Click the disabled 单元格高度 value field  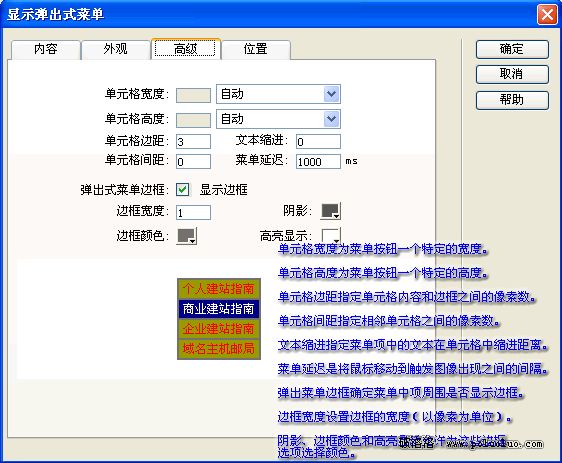coord(193,120)
